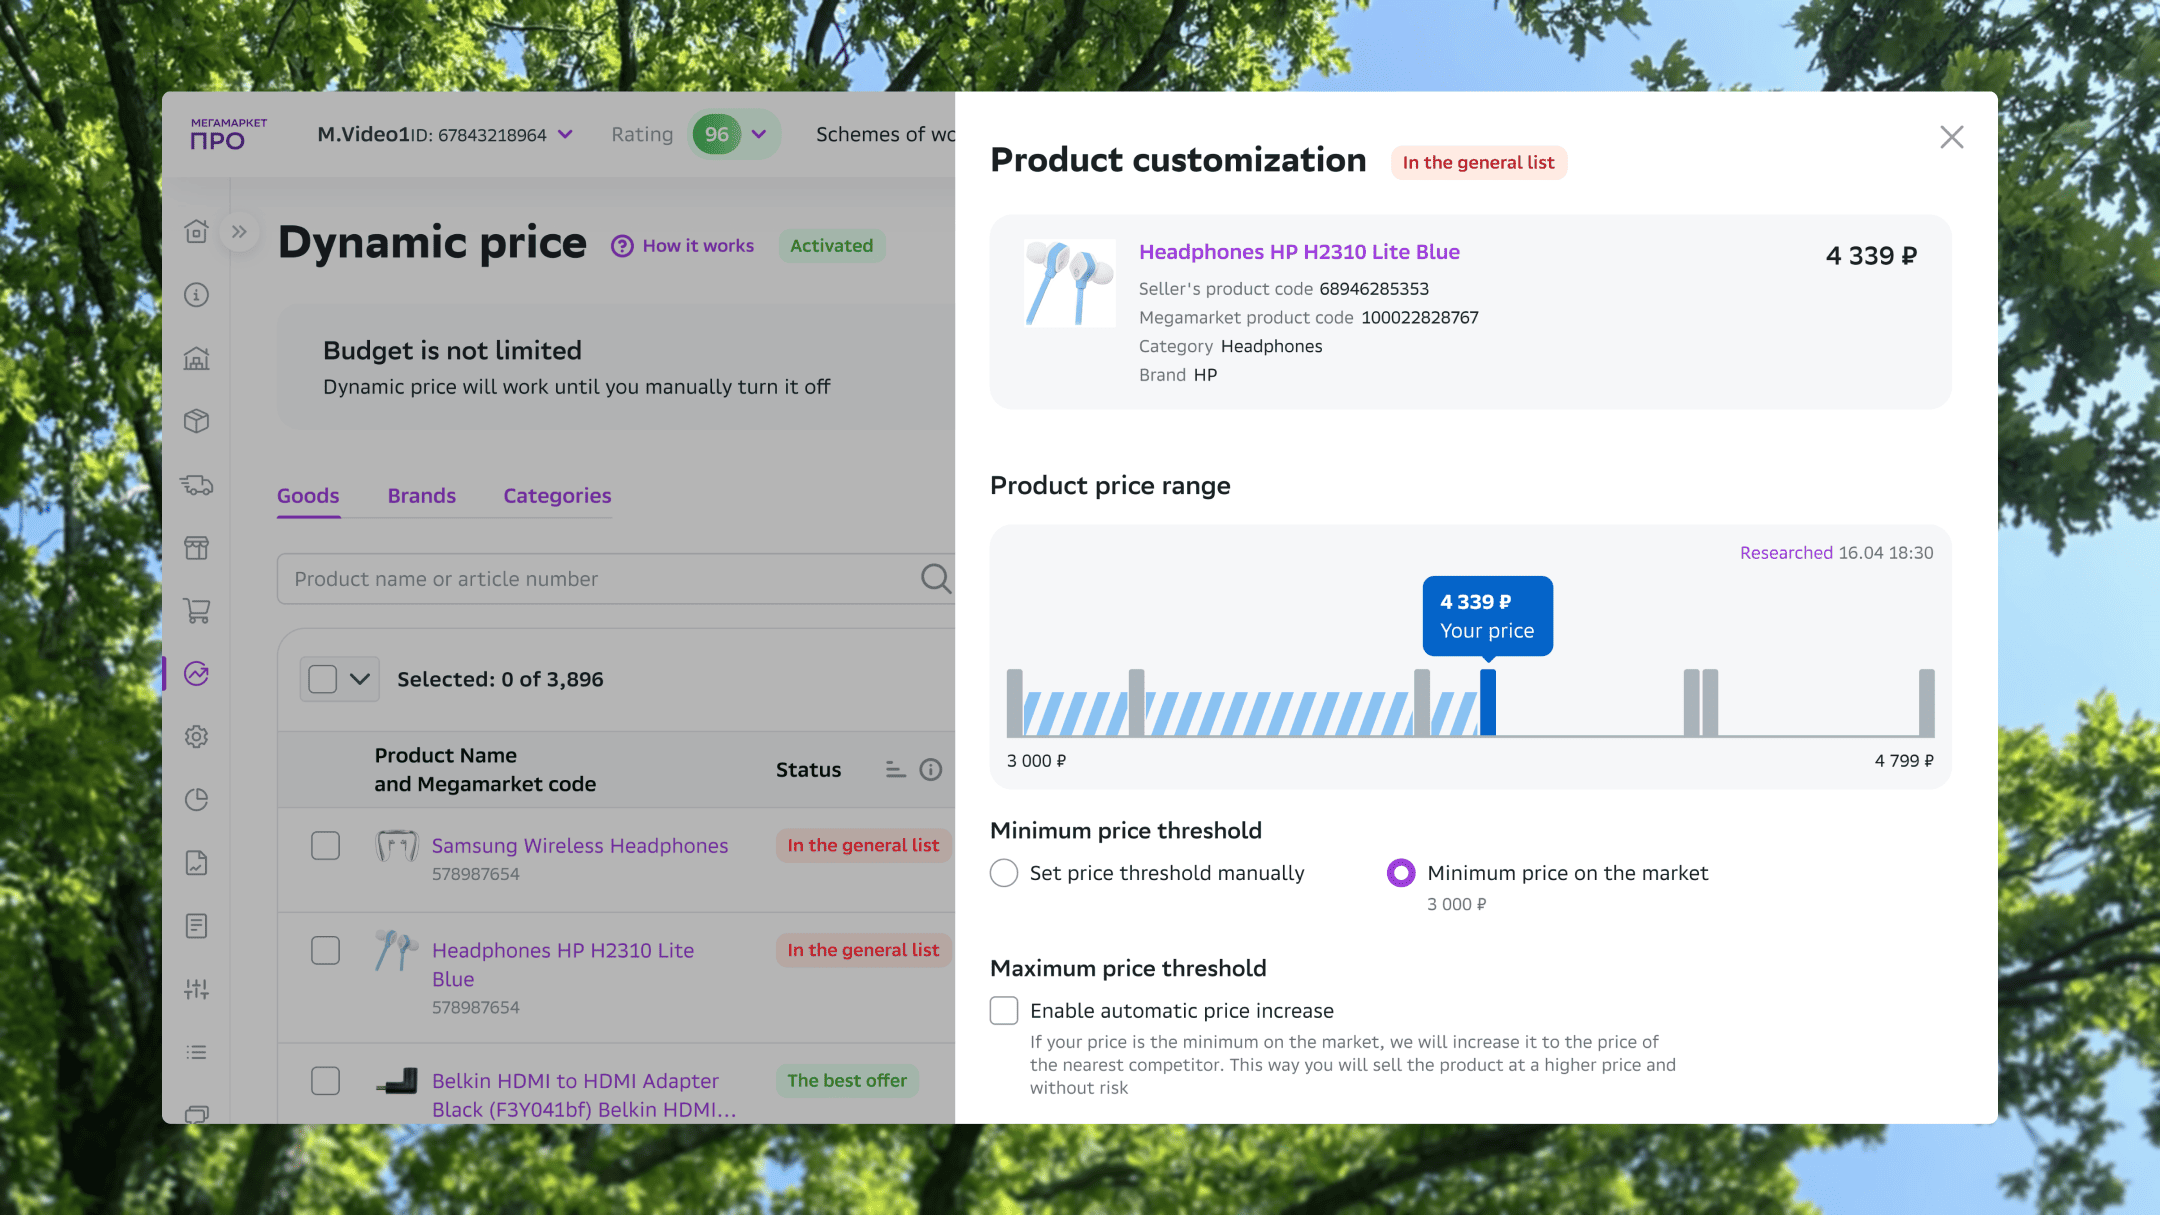
Task: Select the dynamic price chart sidebar icon
Action: 196,674
